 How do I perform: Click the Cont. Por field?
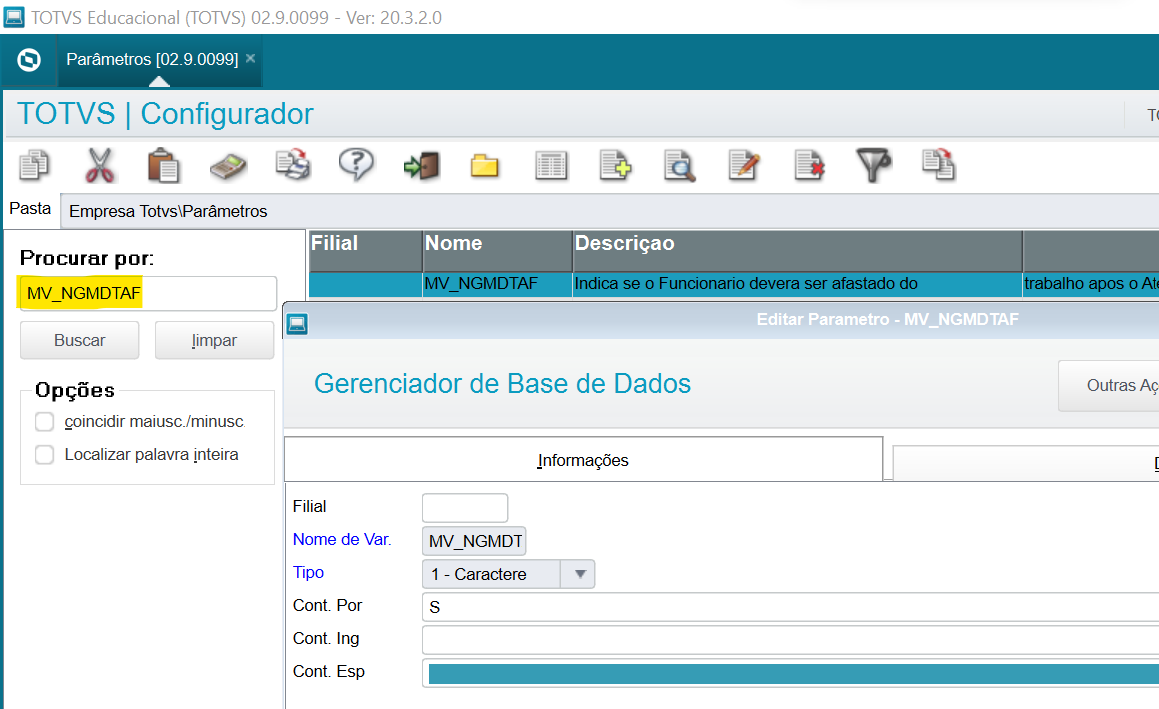[x=790, y=607]
